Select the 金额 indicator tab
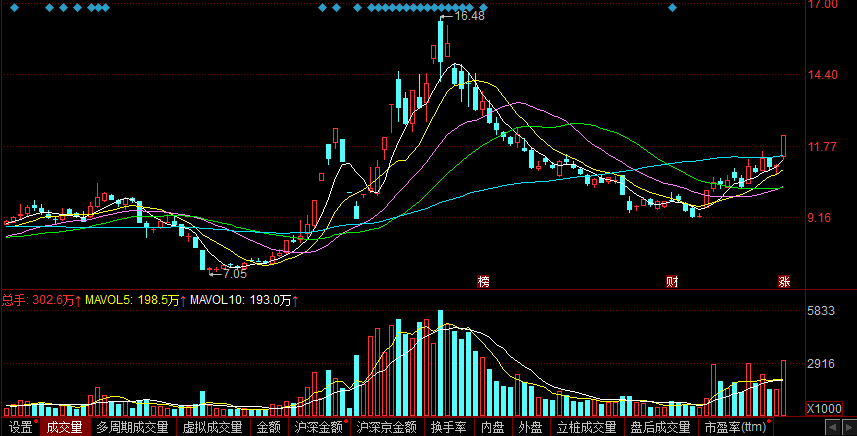The image size is (857, 436). (x=268, y=427)
